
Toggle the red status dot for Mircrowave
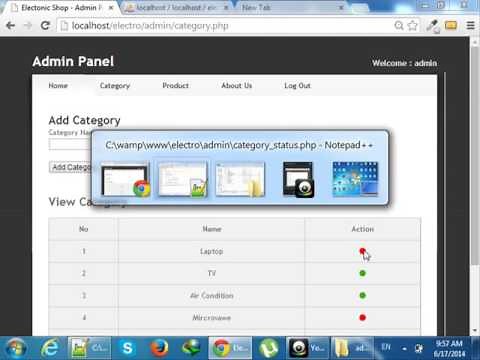[362, 317]
